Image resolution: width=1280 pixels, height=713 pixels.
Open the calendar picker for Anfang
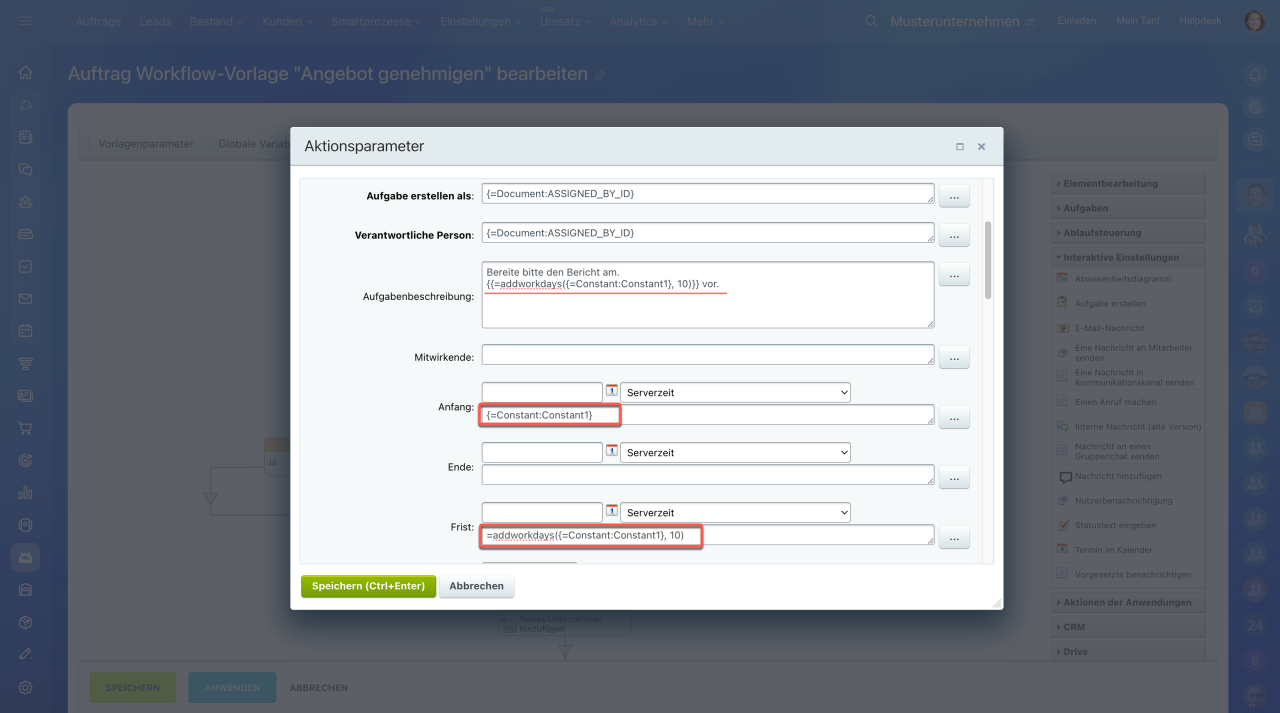coord(612,391)
